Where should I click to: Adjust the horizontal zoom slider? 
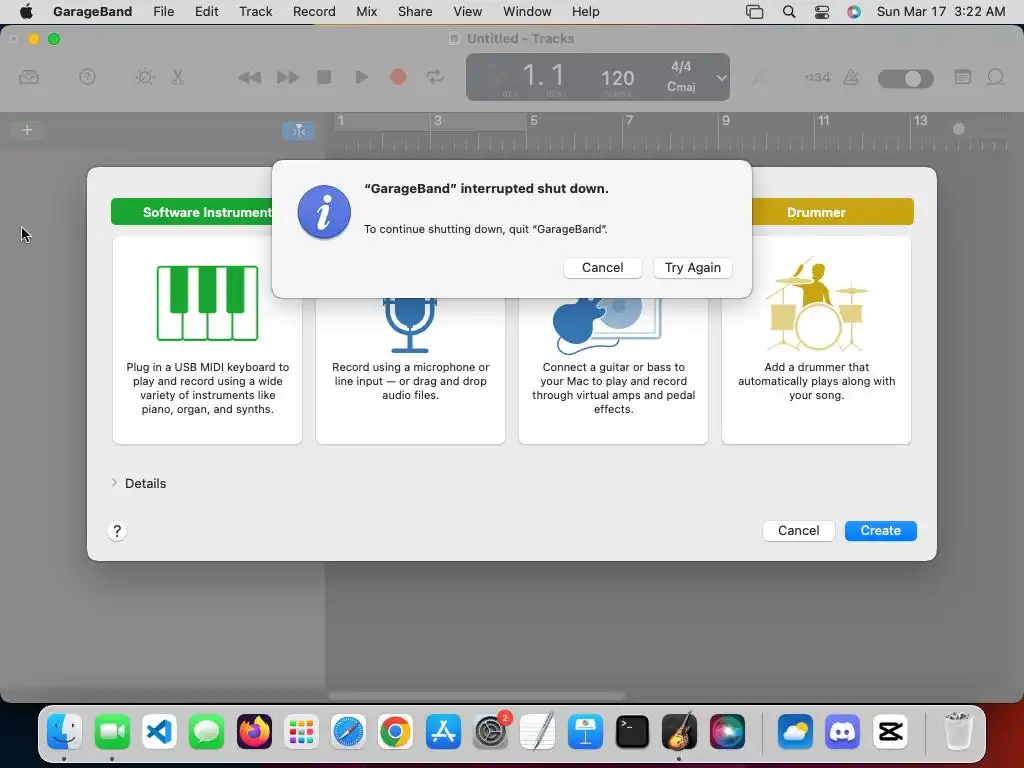pos(959,129)
